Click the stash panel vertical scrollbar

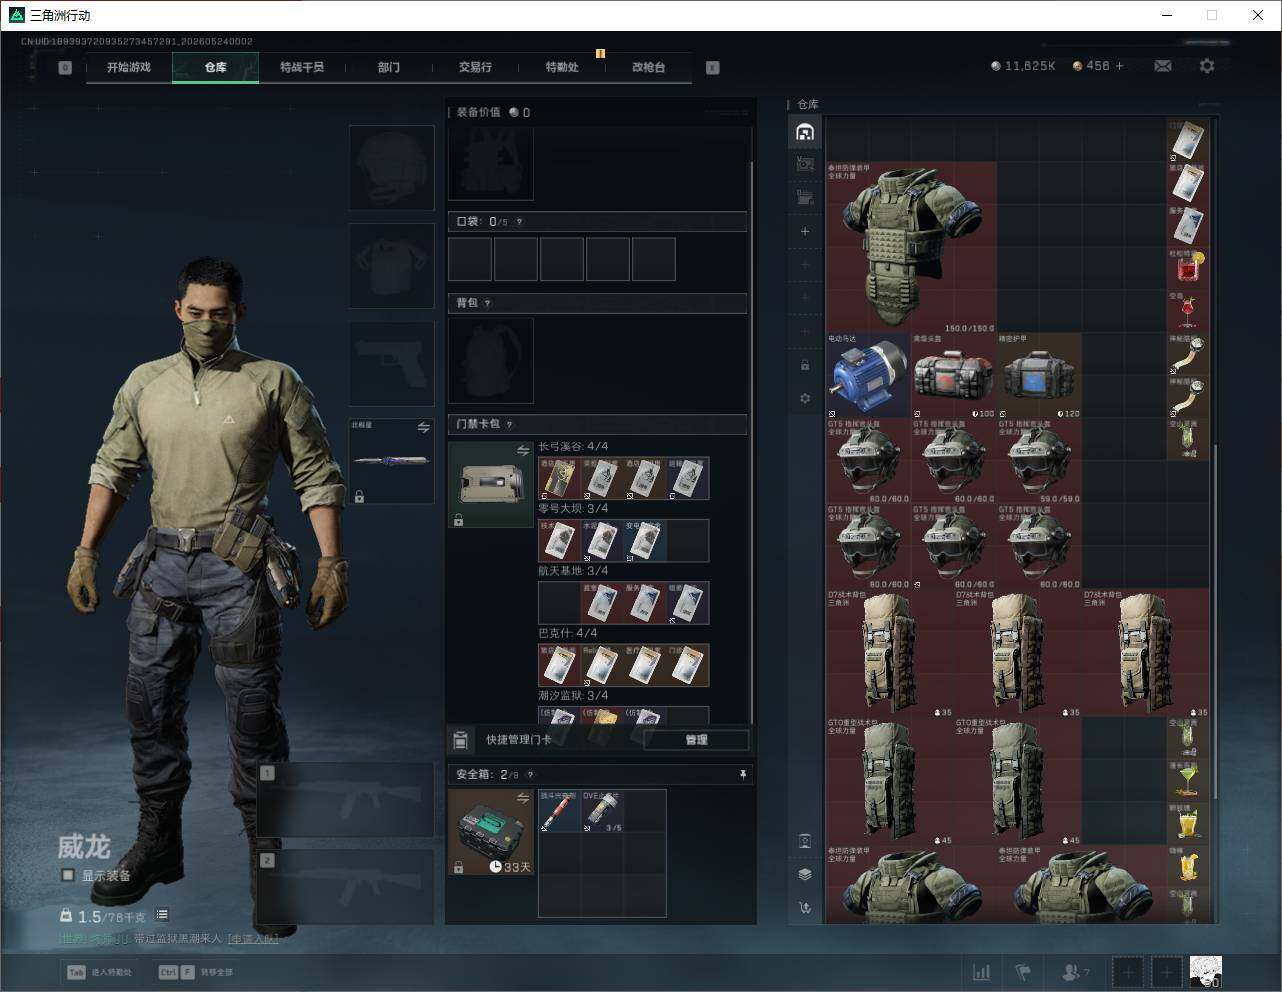[x=1216, y=620]
